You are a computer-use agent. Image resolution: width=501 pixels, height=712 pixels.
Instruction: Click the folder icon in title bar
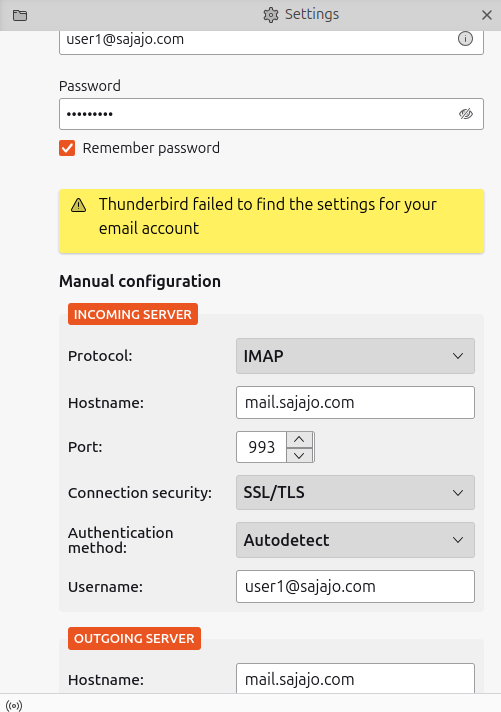(20, 15)
